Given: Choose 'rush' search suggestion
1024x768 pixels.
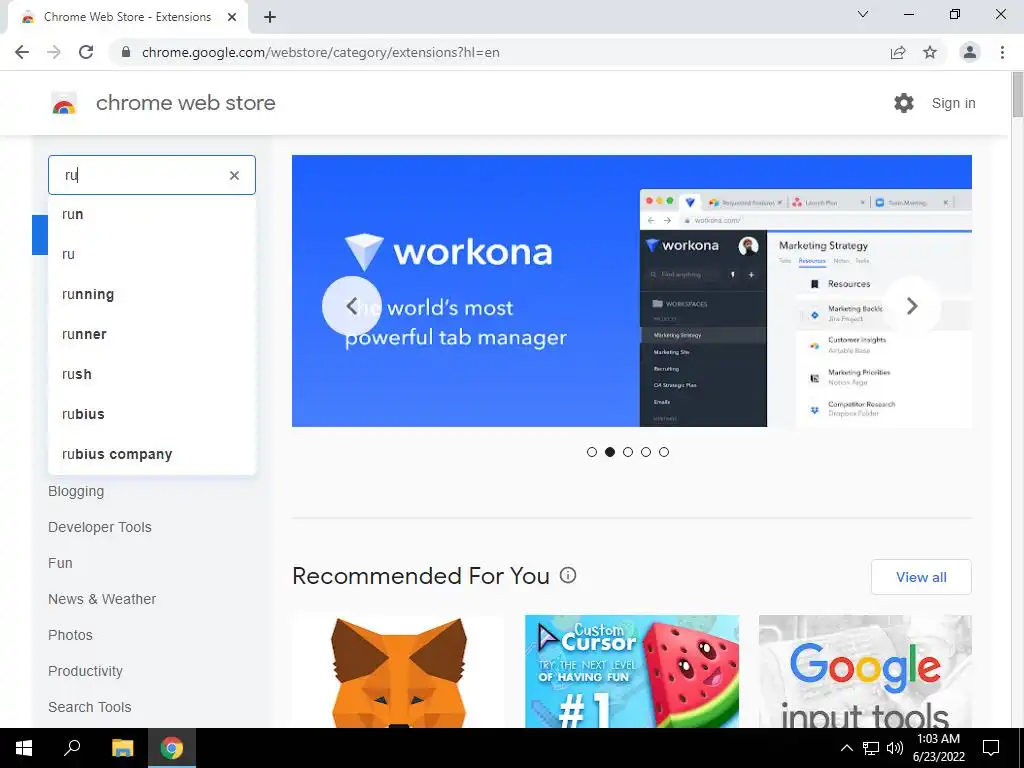Looking at the screenshot, I should coord(152,374).
